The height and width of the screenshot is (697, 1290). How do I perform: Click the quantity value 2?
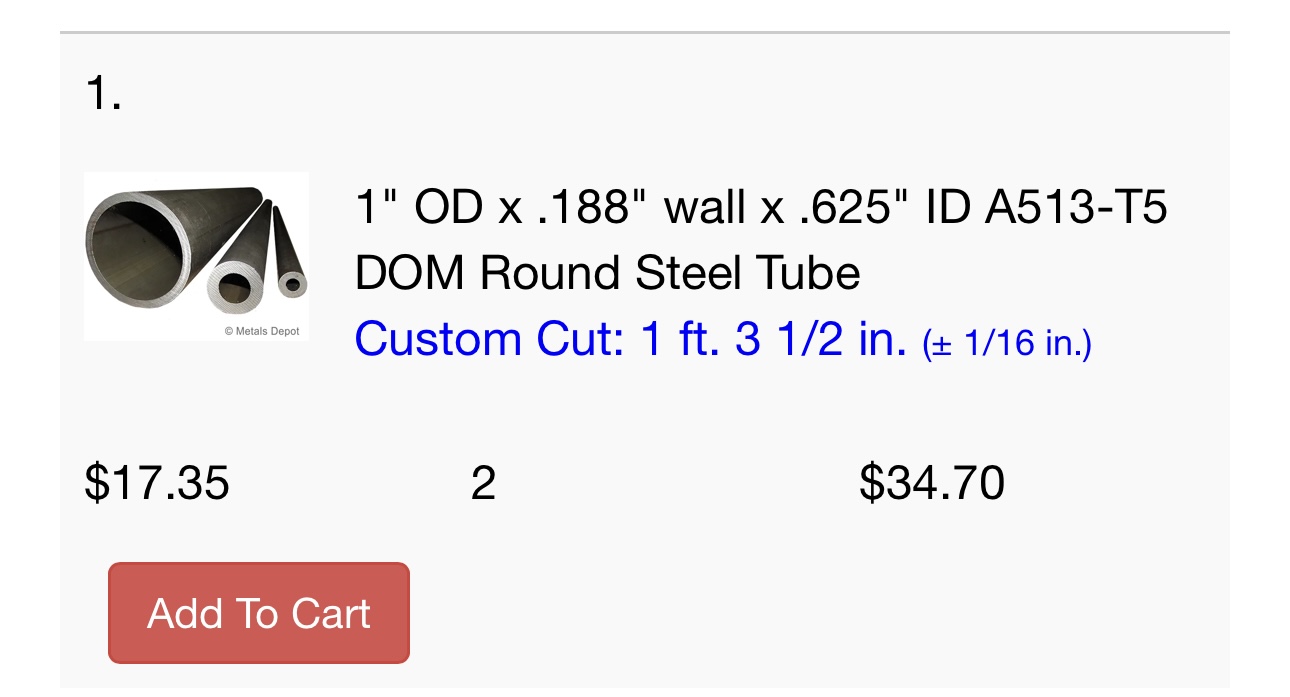483,483
